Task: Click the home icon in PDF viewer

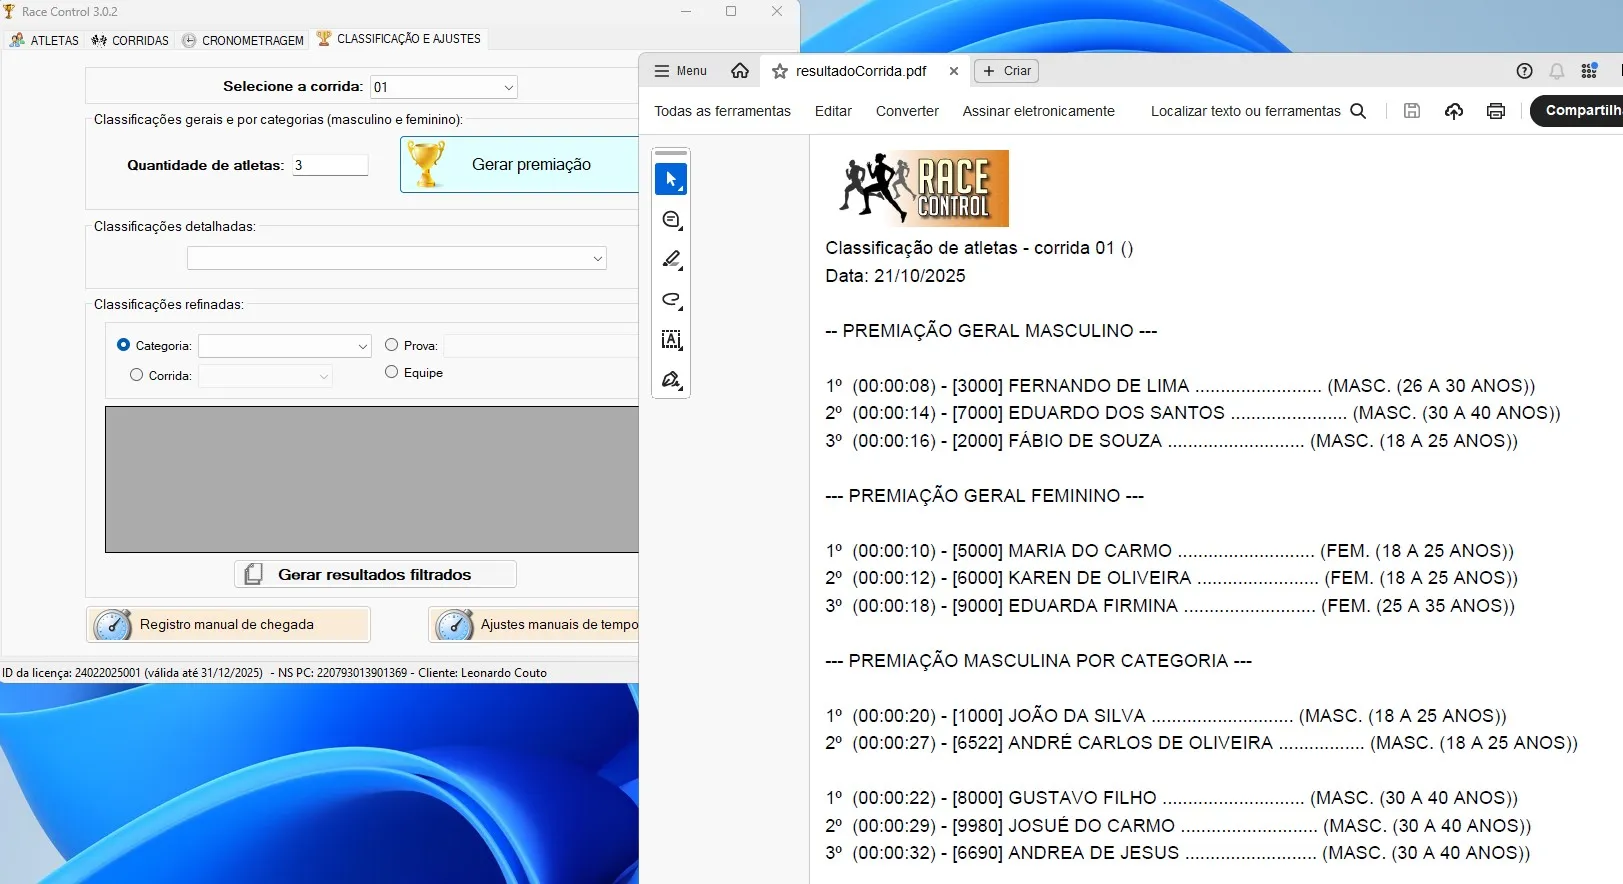Action: pyautogui.click(x=740, y=71)
